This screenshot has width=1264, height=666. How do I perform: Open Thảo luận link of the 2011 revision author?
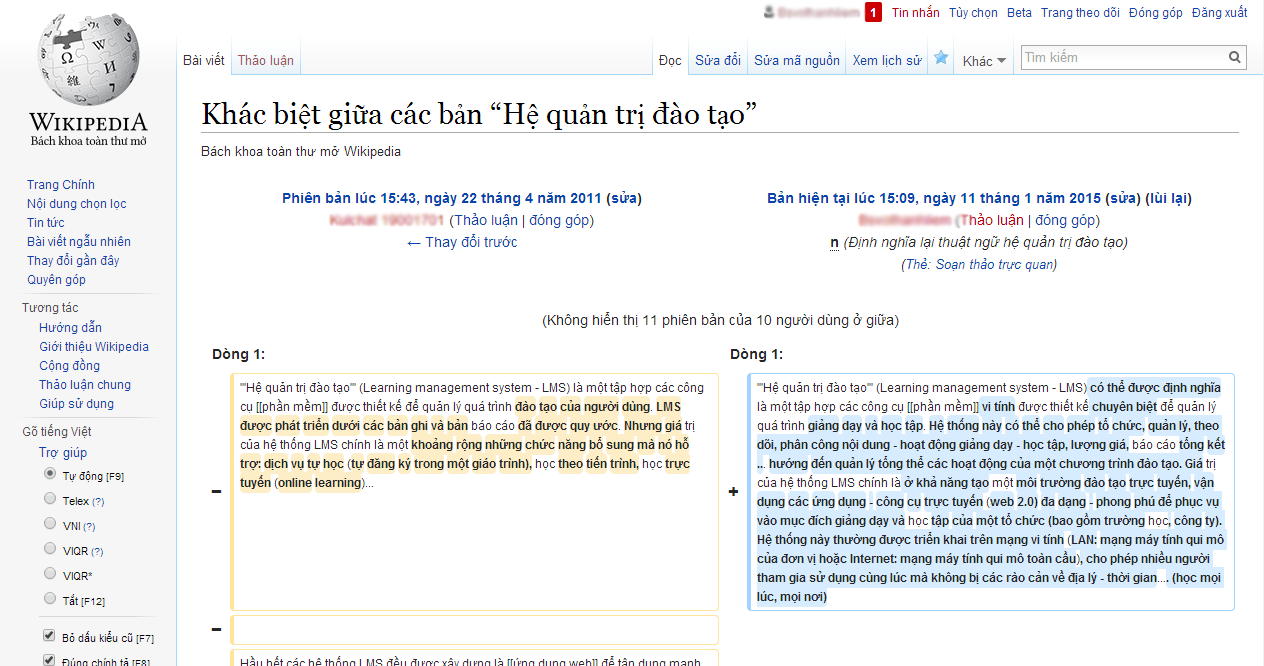pyautogui.click(x=486, y=220)
